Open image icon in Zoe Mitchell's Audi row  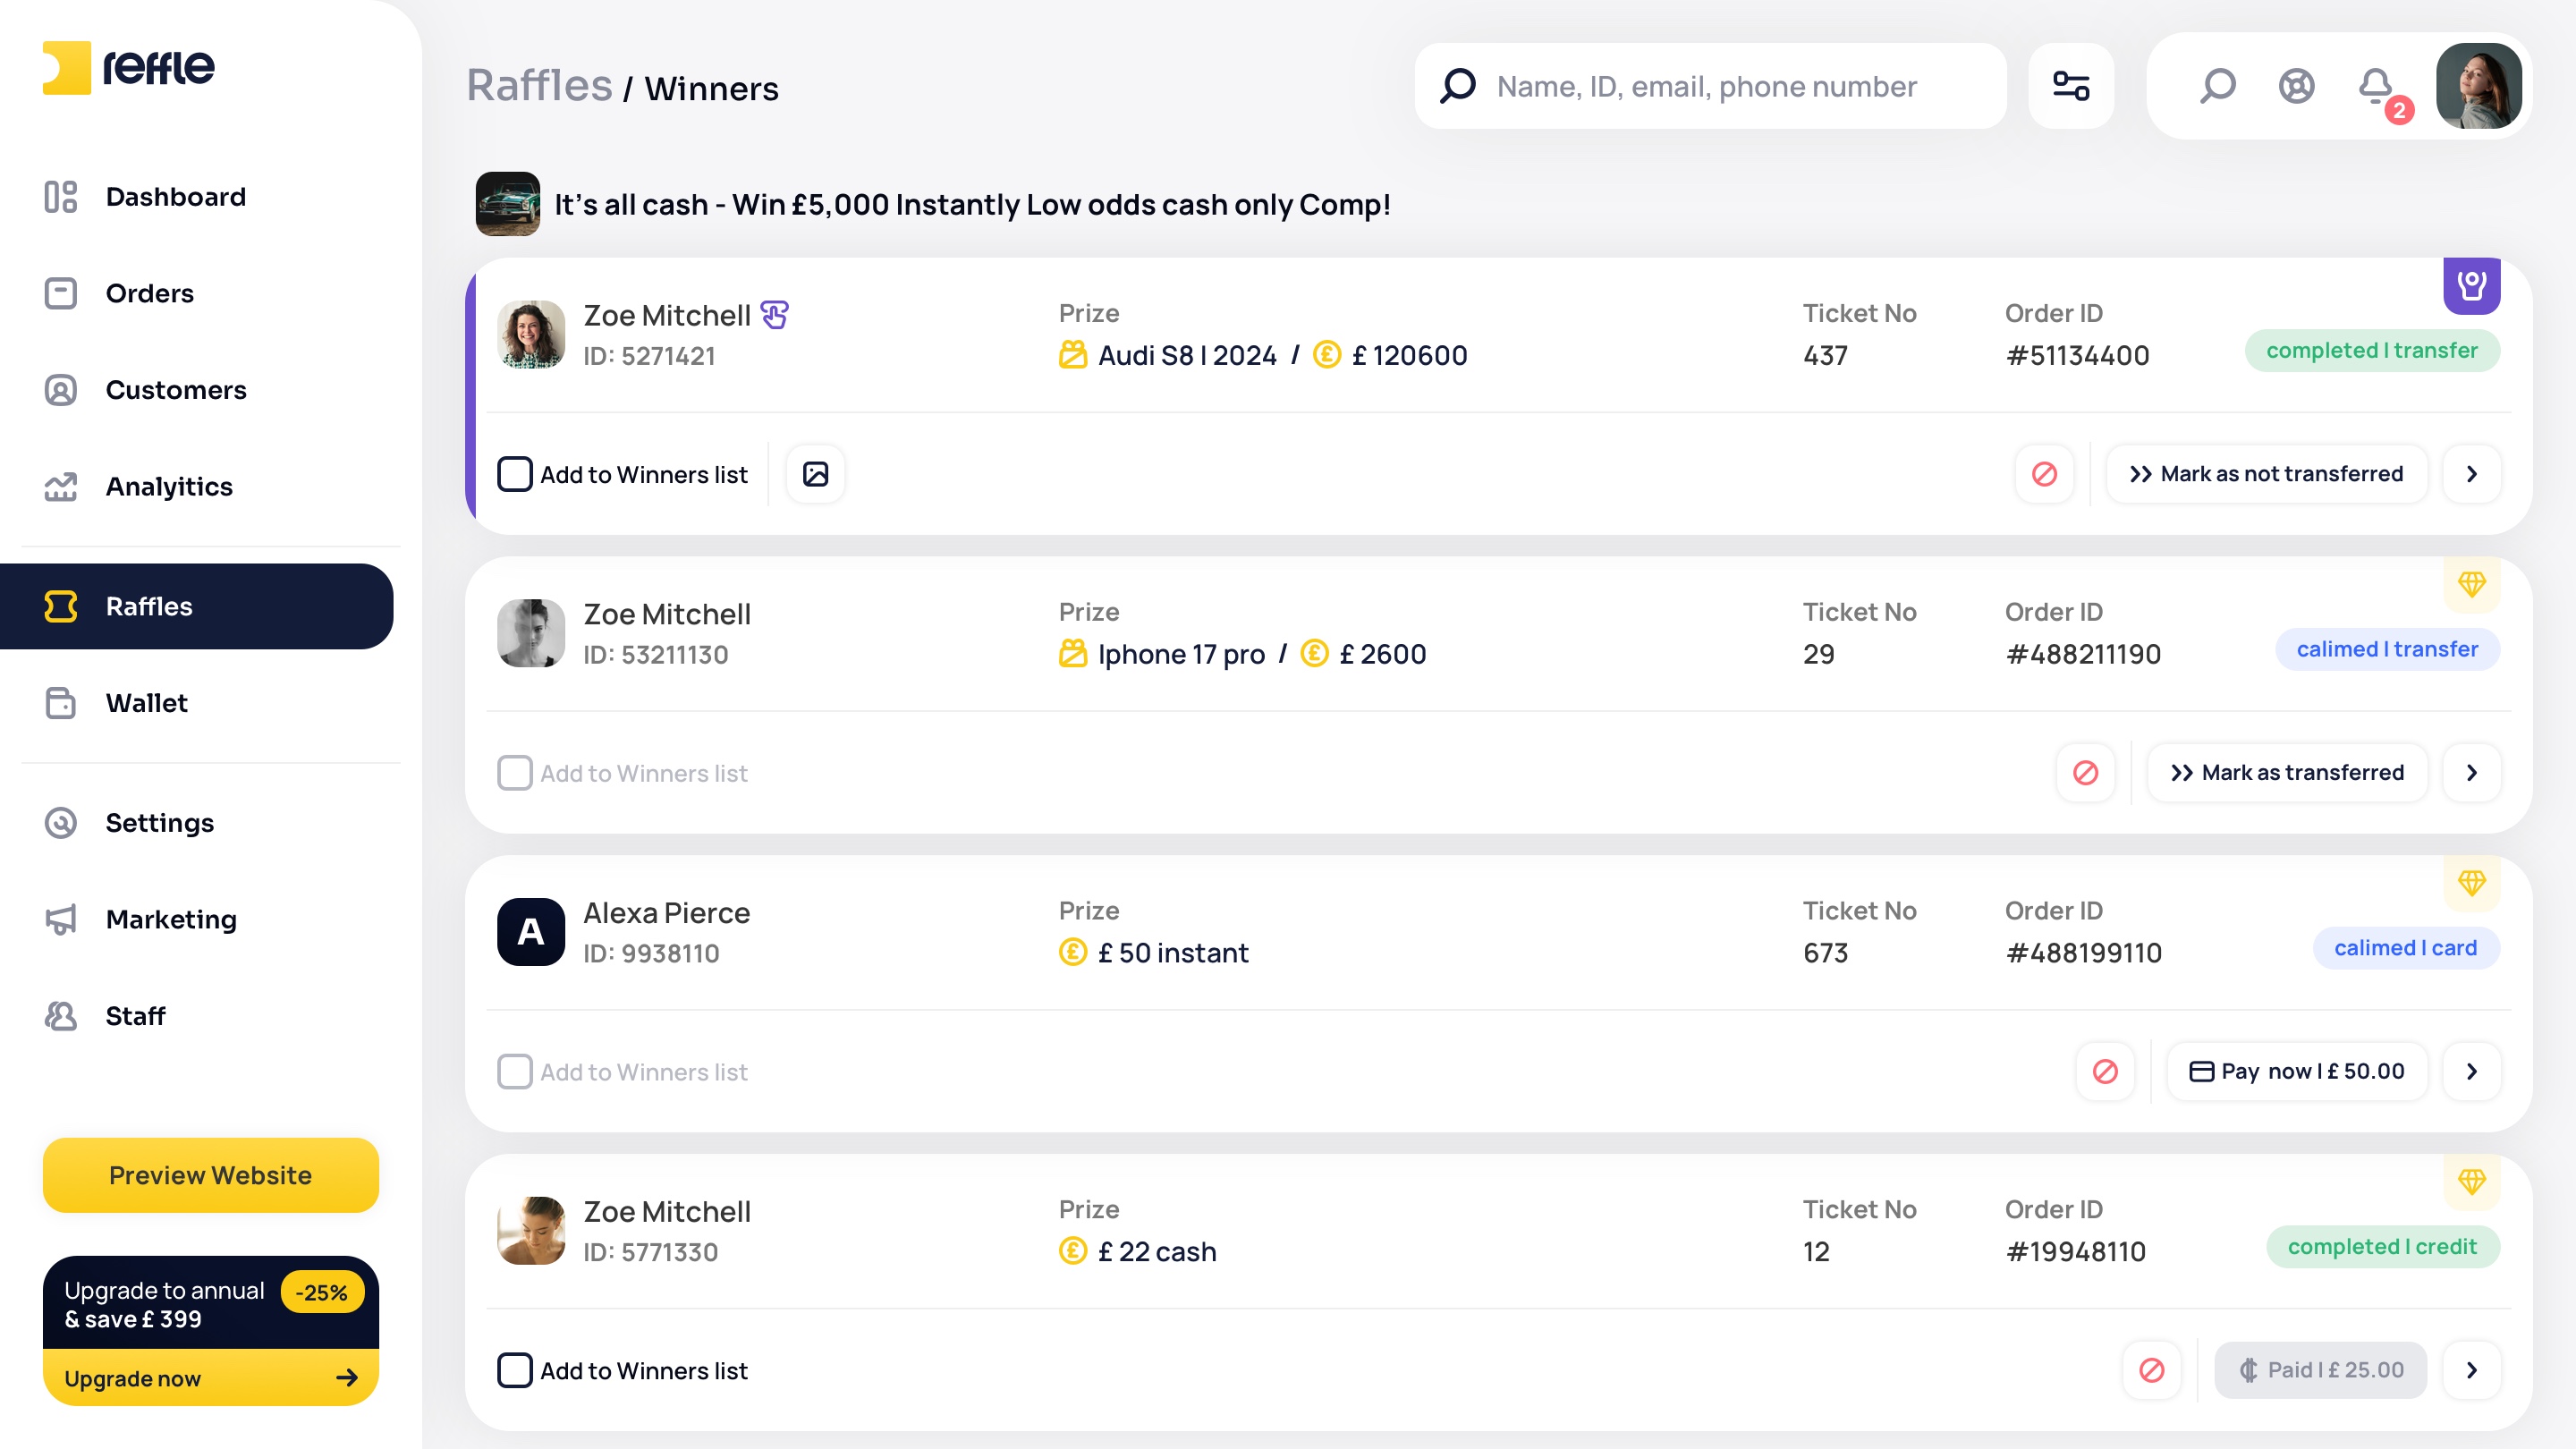[x=816, y=474]
